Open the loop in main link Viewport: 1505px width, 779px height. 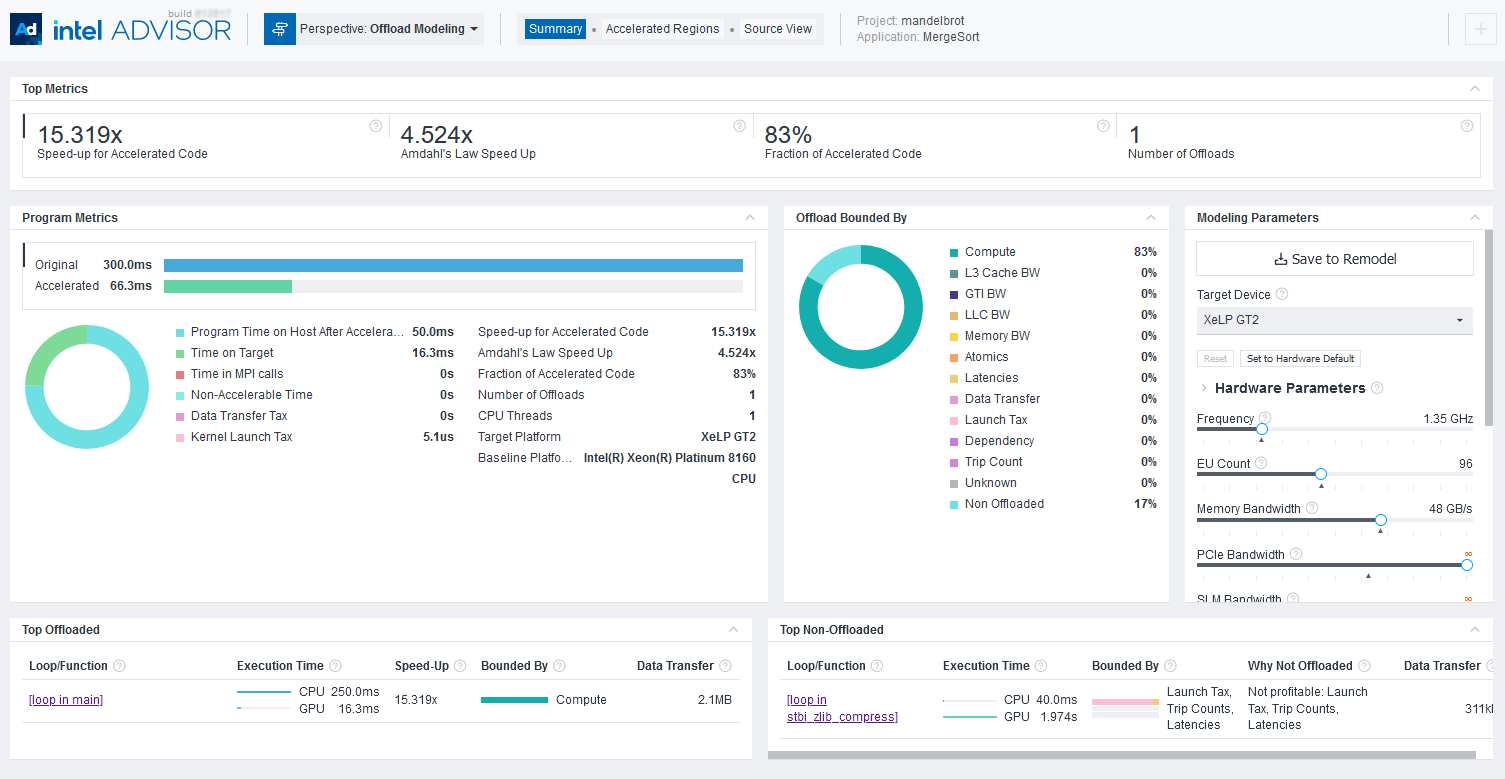(x=66, y=700)
